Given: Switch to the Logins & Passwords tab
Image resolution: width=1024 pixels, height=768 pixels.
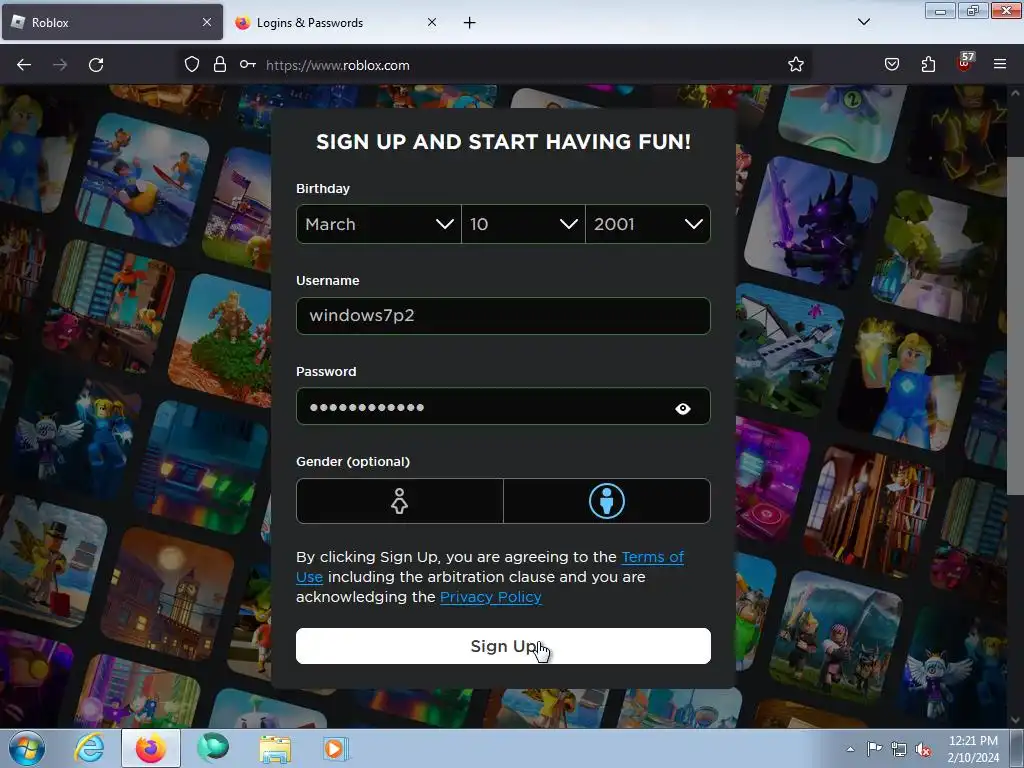Looking at the screenshot, I should pos(336,22).
